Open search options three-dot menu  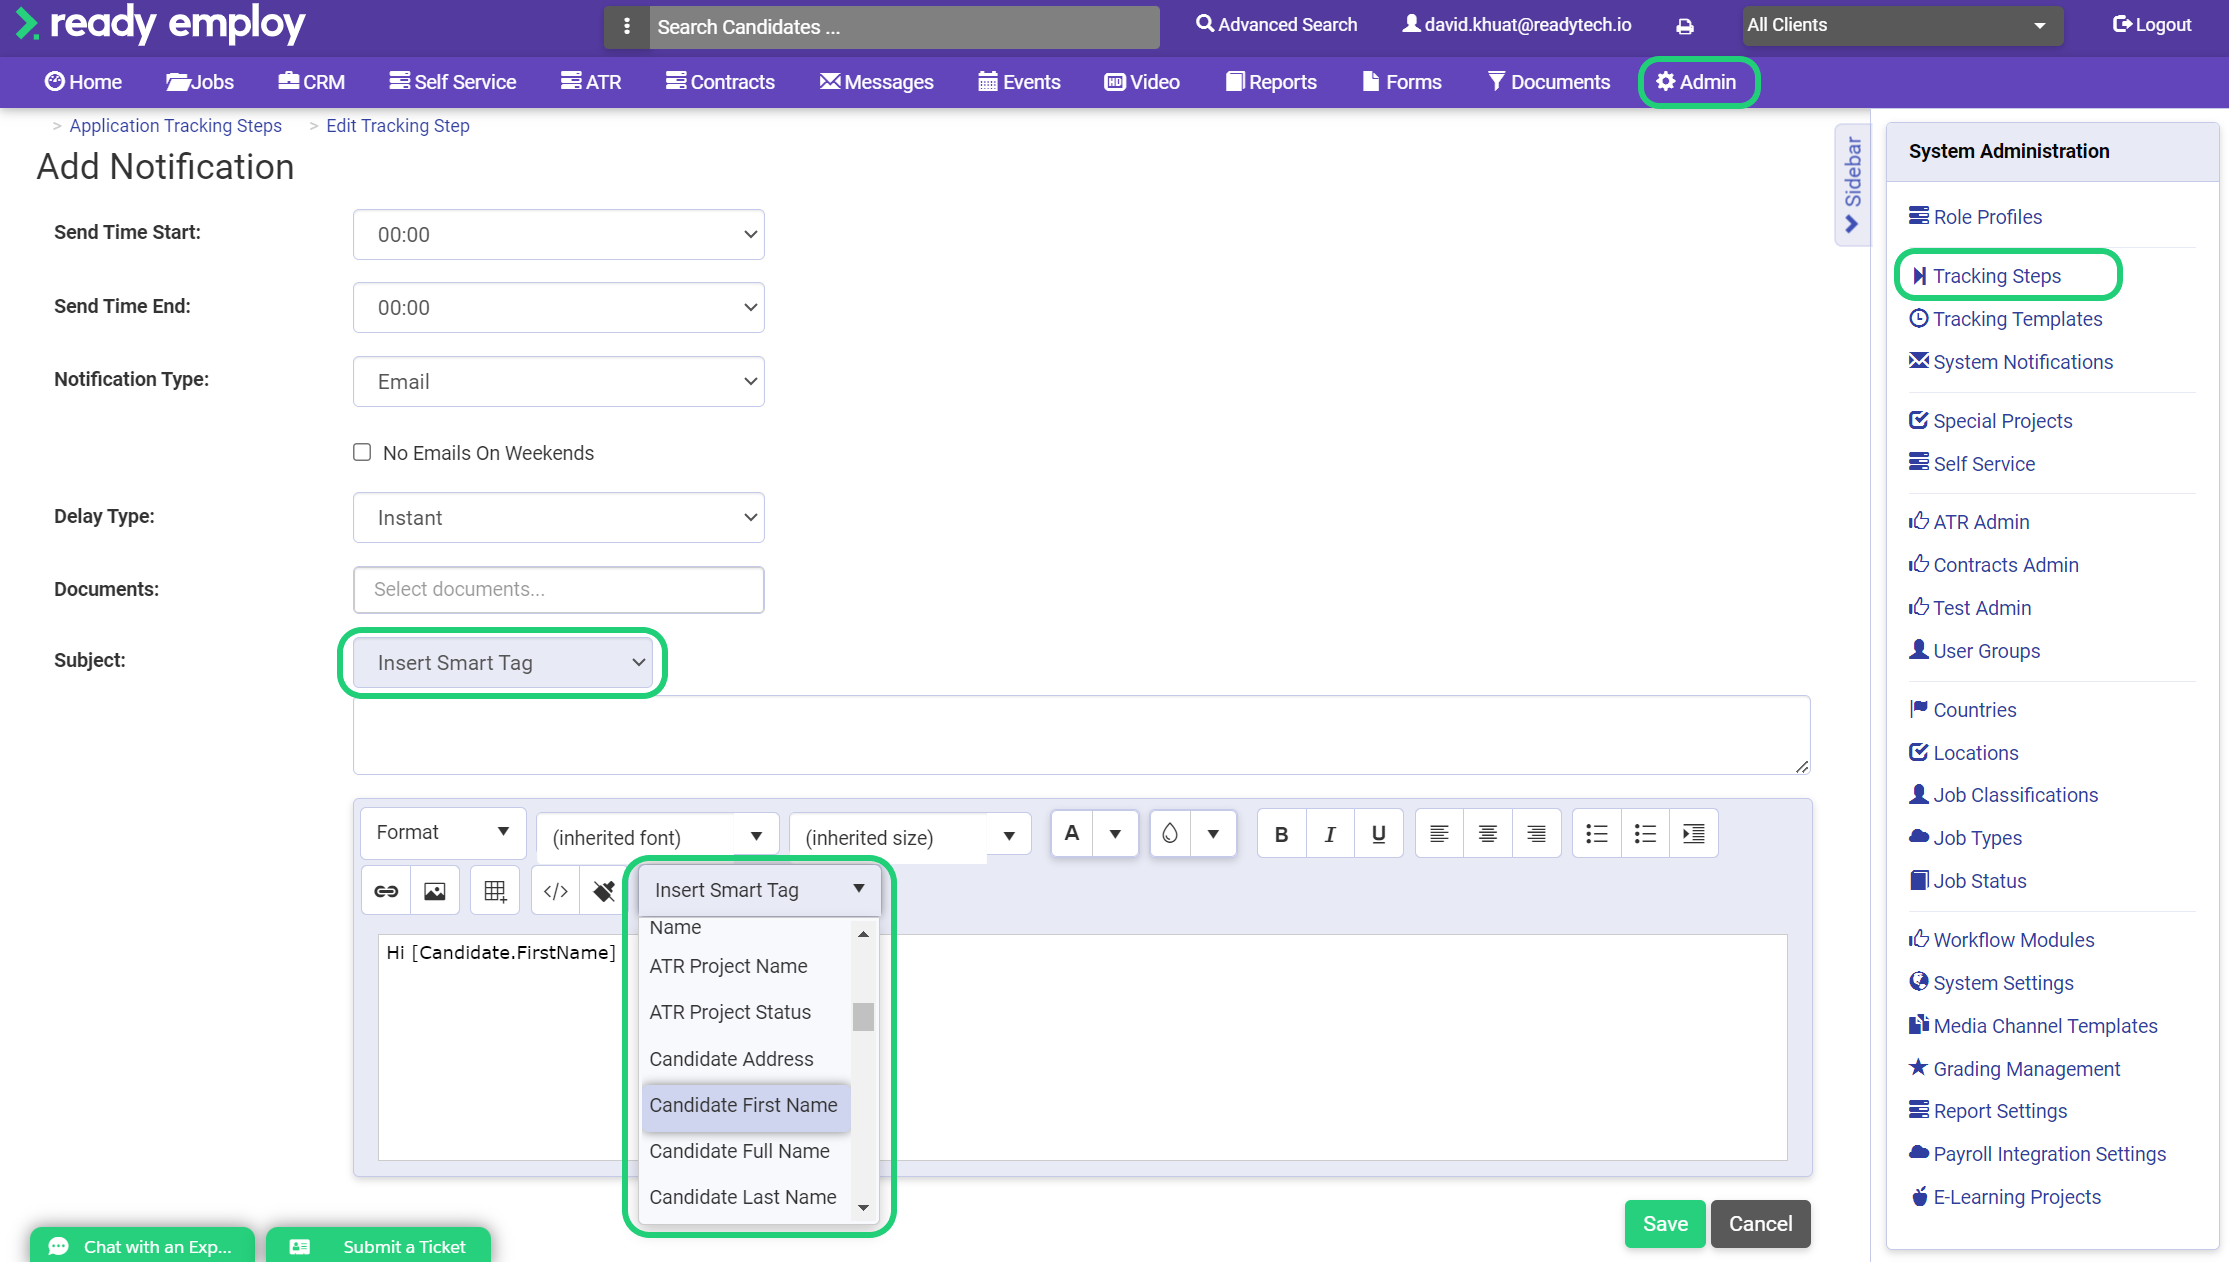(627, 27)
